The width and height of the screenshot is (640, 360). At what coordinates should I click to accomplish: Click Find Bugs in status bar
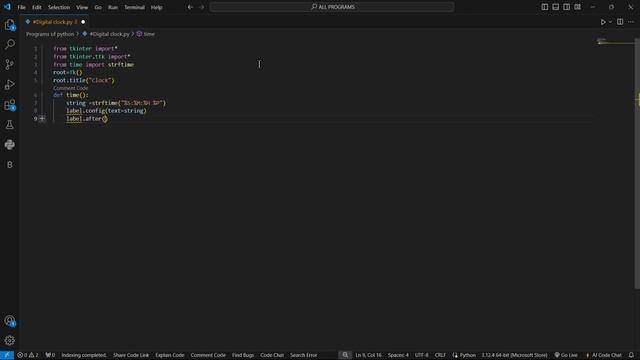(243, 355)
